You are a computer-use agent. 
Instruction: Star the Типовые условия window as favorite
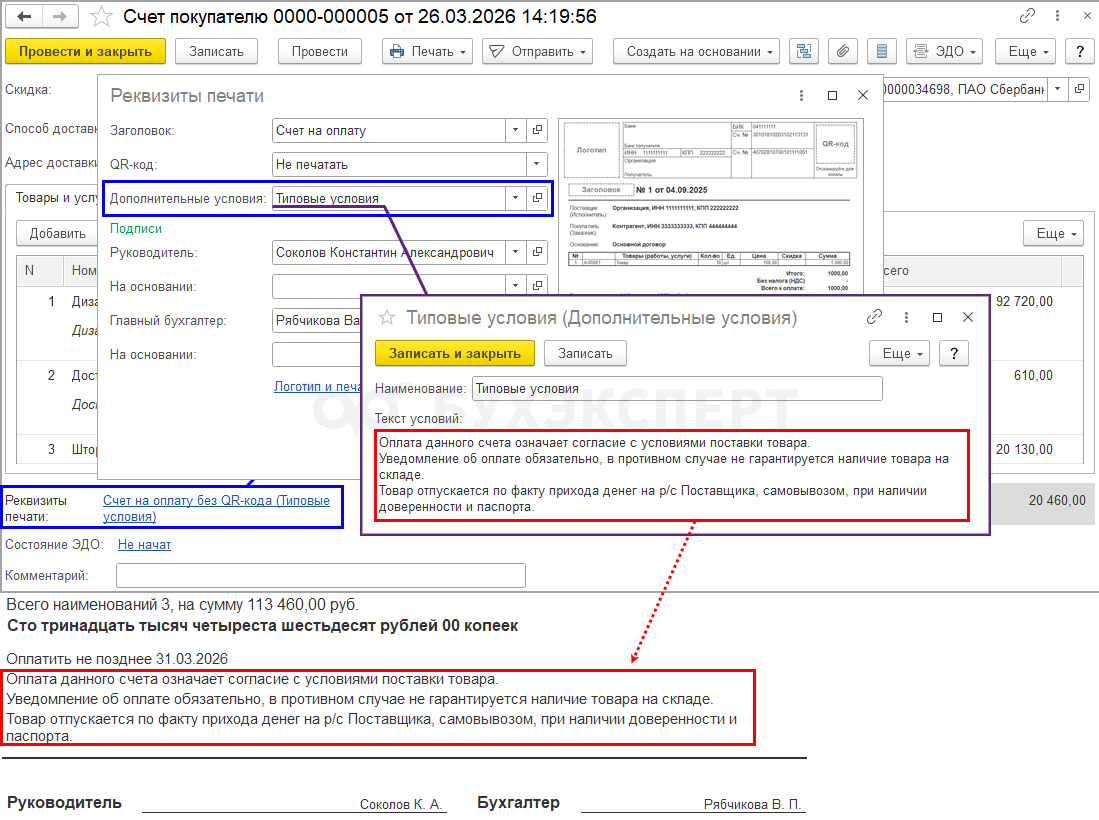(x=387, y=317)
